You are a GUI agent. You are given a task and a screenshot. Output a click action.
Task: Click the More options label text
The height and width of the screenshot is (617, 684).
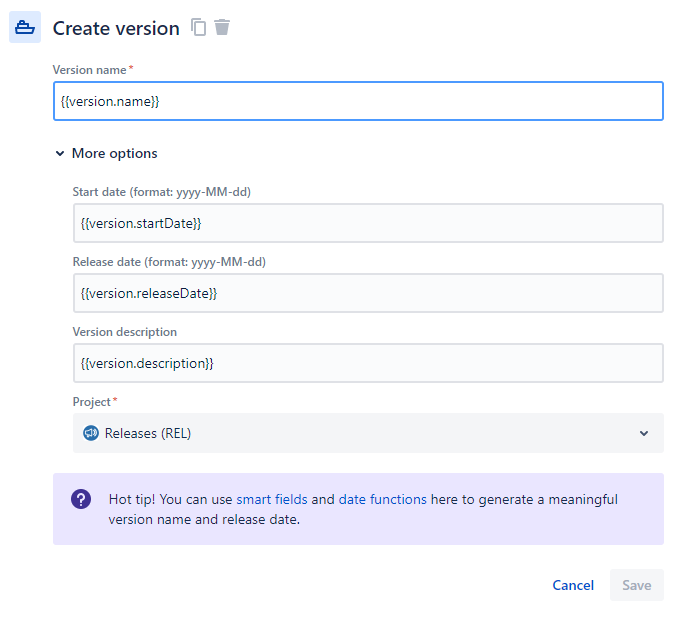[x=114, y=154]
